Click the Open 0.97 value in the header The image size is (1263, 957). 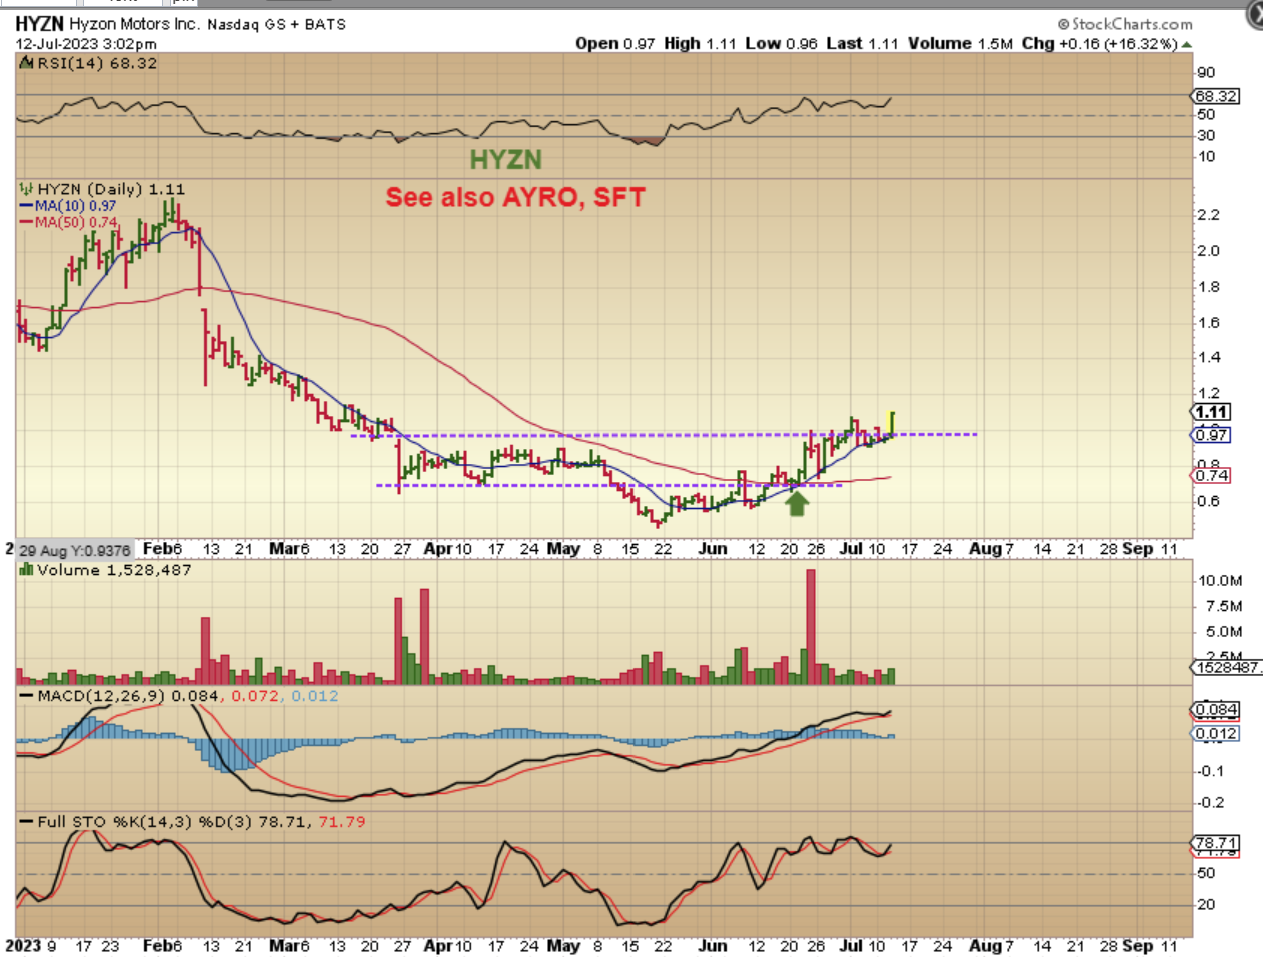point(615,43)
